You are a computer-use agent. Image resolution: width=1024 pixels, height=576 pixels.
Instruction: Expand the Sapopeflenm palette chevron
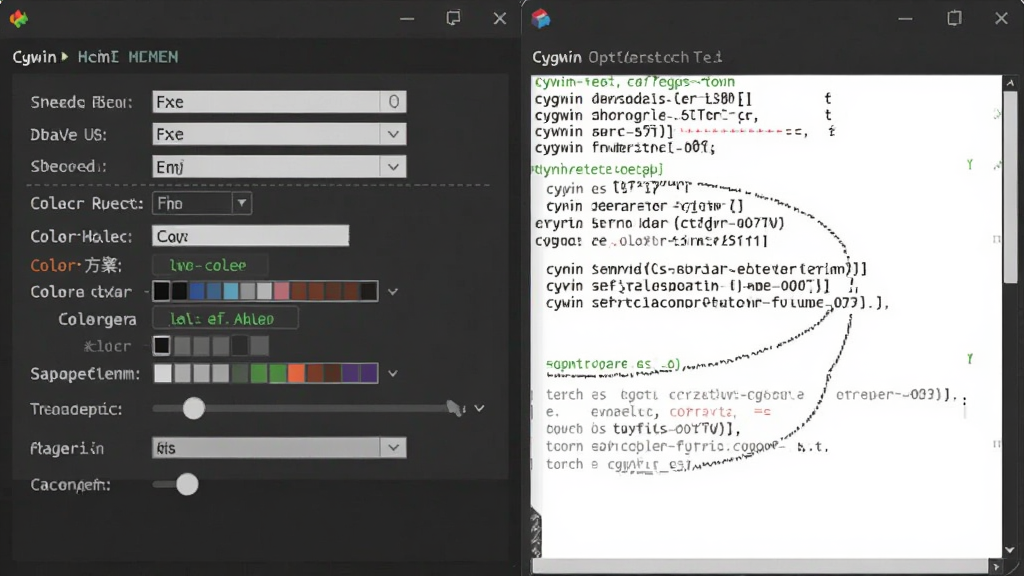pos(392,374)
